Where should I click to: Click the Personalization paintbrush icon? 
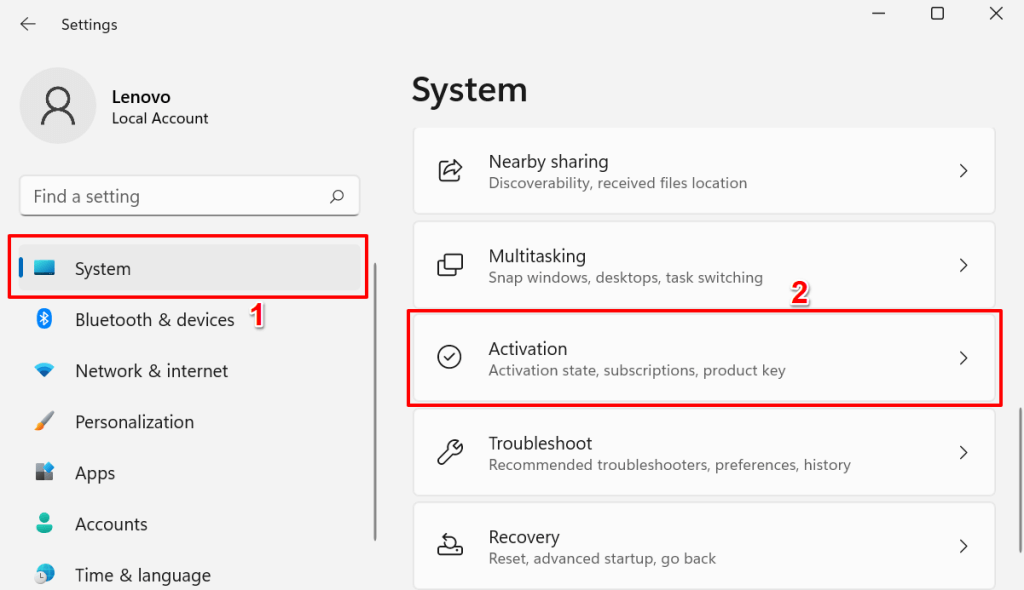tap(44, 422)
